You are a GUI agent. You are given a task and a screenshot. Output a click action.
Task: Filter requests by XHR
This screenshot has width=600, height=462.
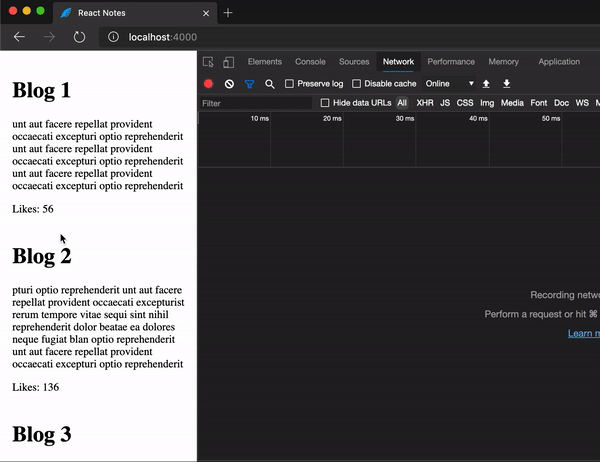tap(425, 103)
